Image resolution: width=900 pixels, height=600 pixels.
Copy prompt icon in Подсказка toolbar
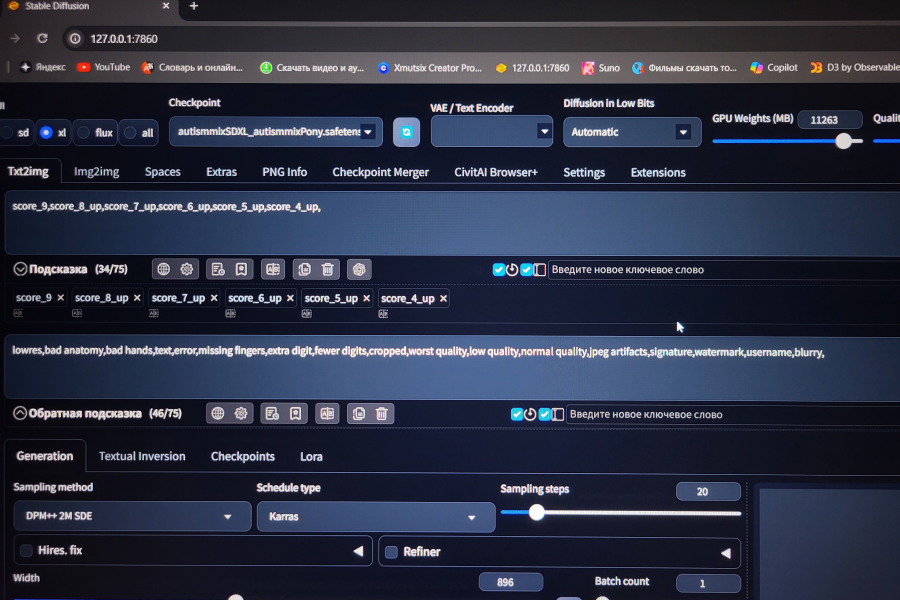[304, 269]
